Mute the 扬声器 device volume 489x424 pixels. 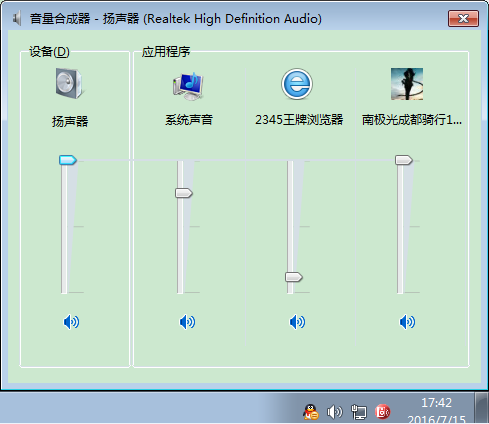71,322
